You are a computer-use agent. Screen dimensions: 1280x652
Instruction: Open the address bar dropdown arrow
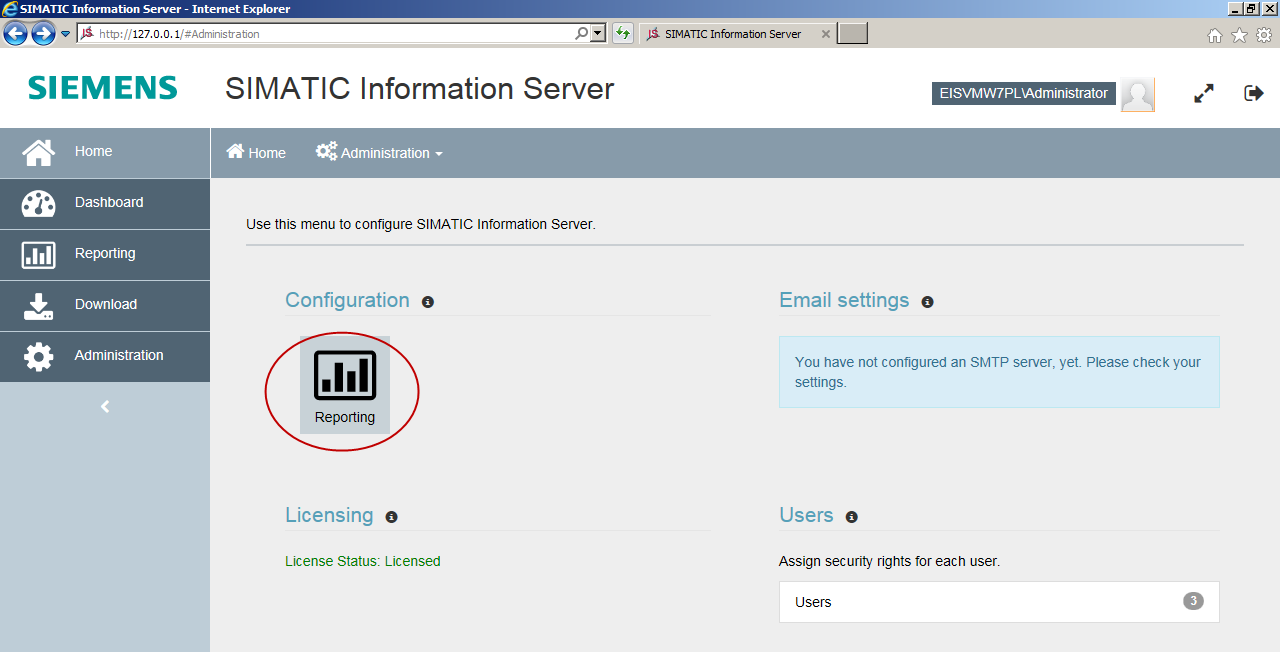tap(598, 33)
